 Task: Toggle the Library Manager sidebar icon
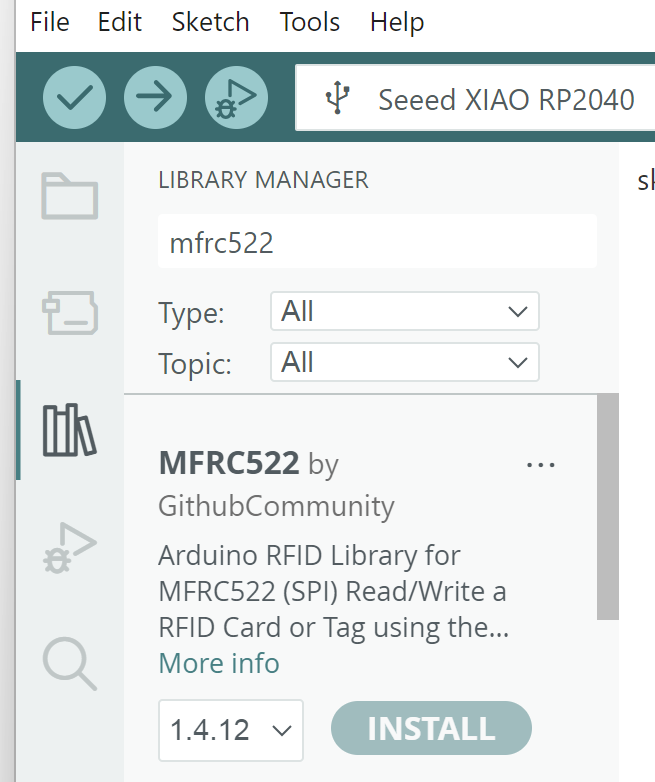69,430
